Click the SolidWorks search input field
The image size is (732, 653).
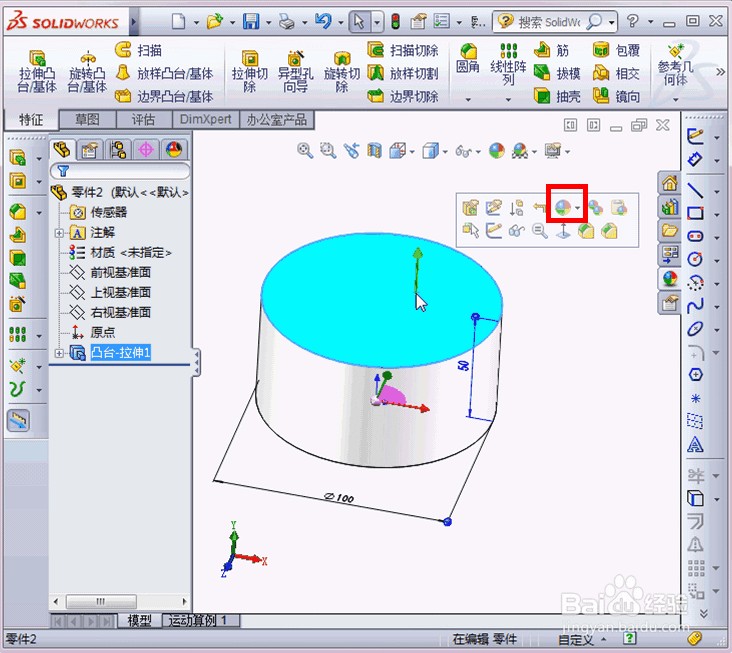[x=549, y=22]
